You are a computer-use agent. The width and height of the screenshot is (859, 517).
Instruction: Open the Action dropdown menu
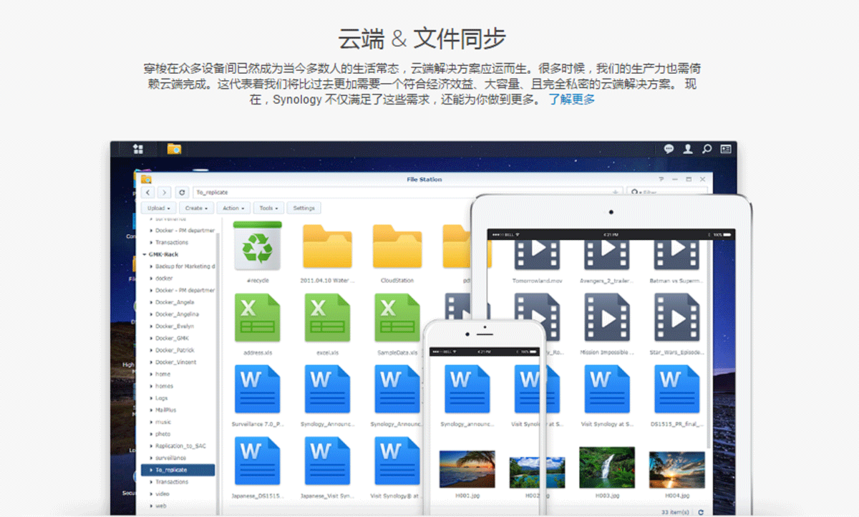pos(233,208)
